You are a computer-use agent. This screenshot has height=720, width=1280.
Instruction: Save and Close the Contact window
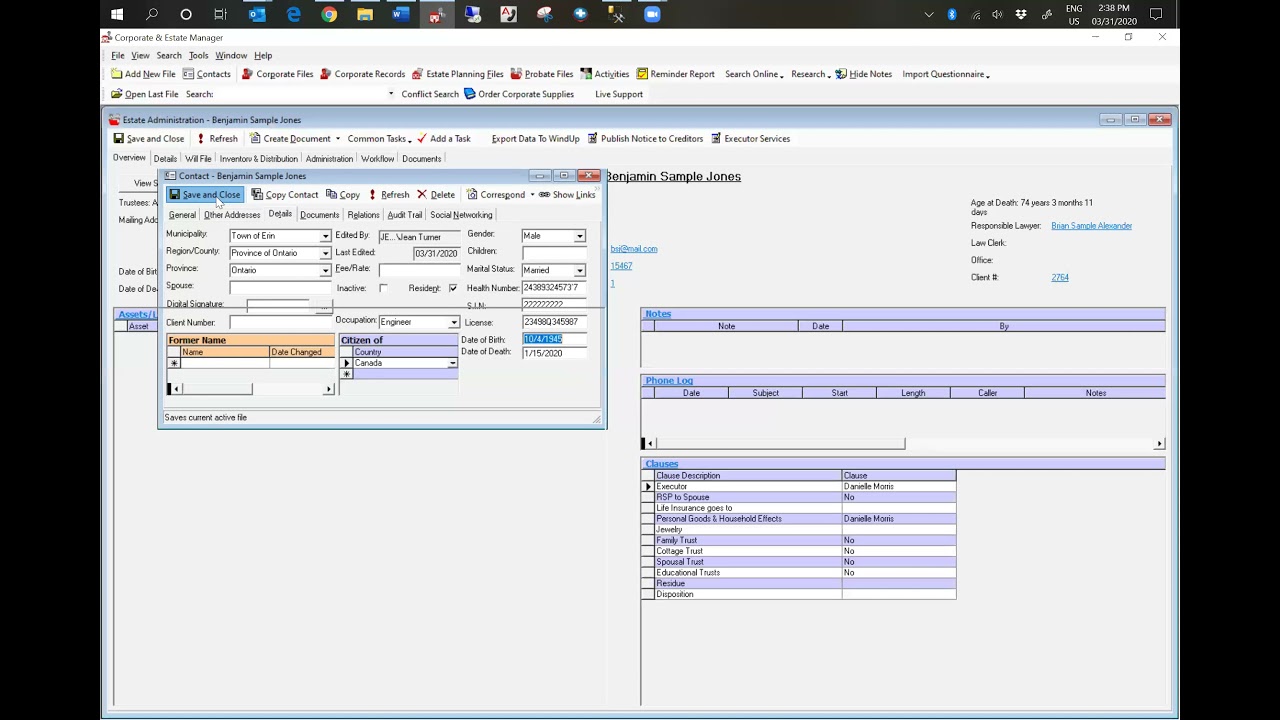pyautogui.click(x=204, y=195)
